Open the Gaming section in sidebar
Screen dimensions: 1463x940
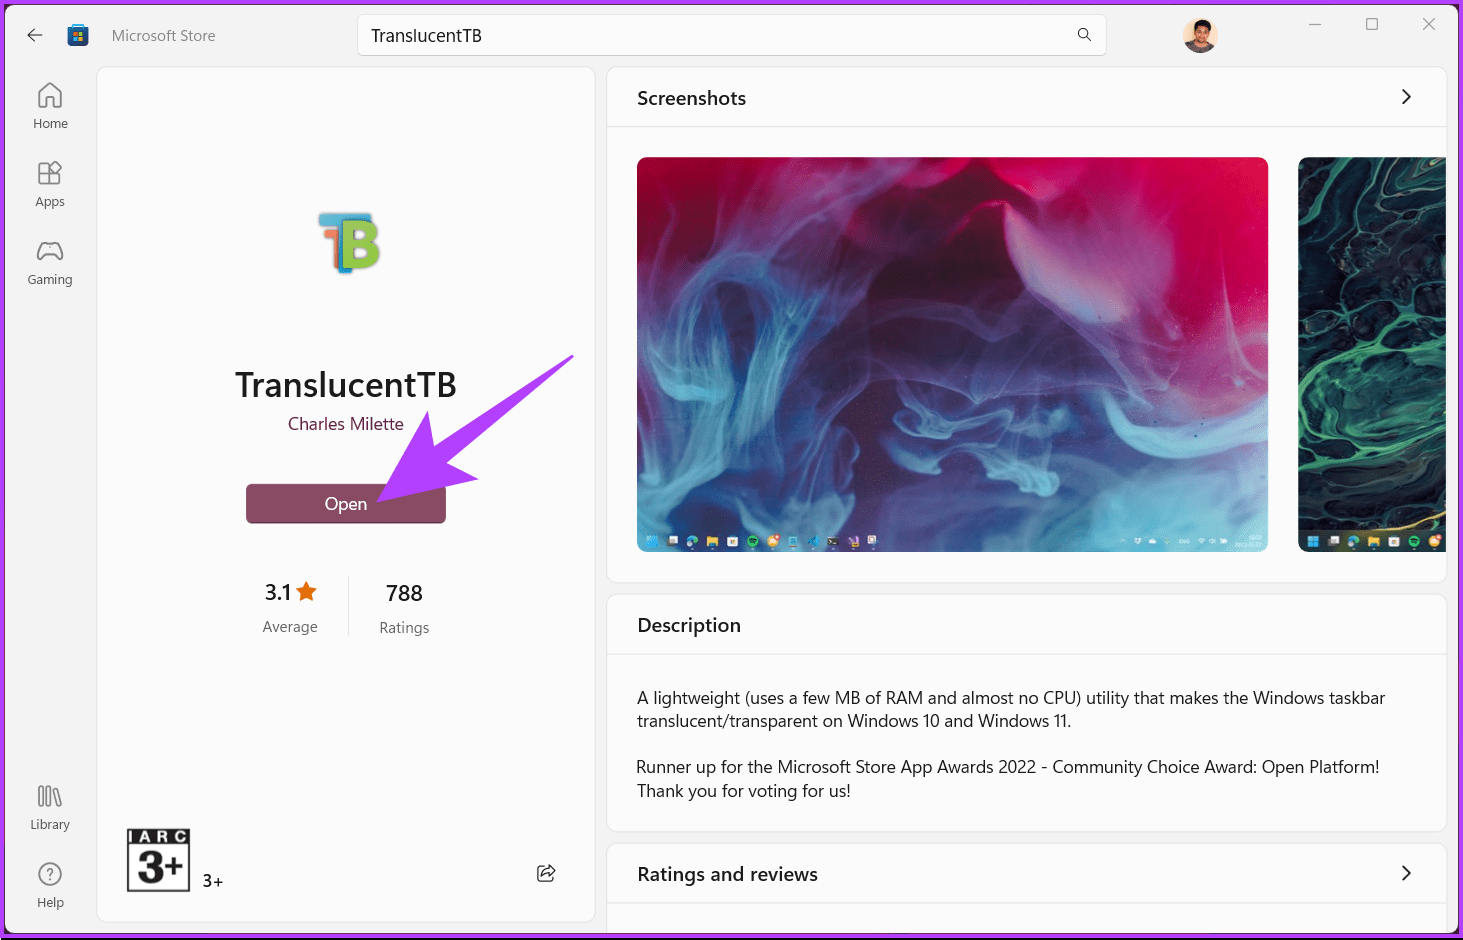[x=50, y=262]
